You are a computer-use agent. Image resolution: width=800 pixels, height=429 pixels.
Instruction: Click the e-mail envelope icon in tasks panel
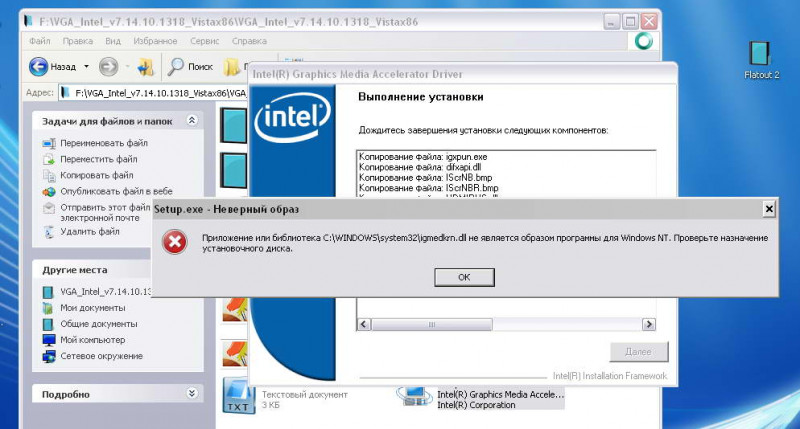point(49,208)
